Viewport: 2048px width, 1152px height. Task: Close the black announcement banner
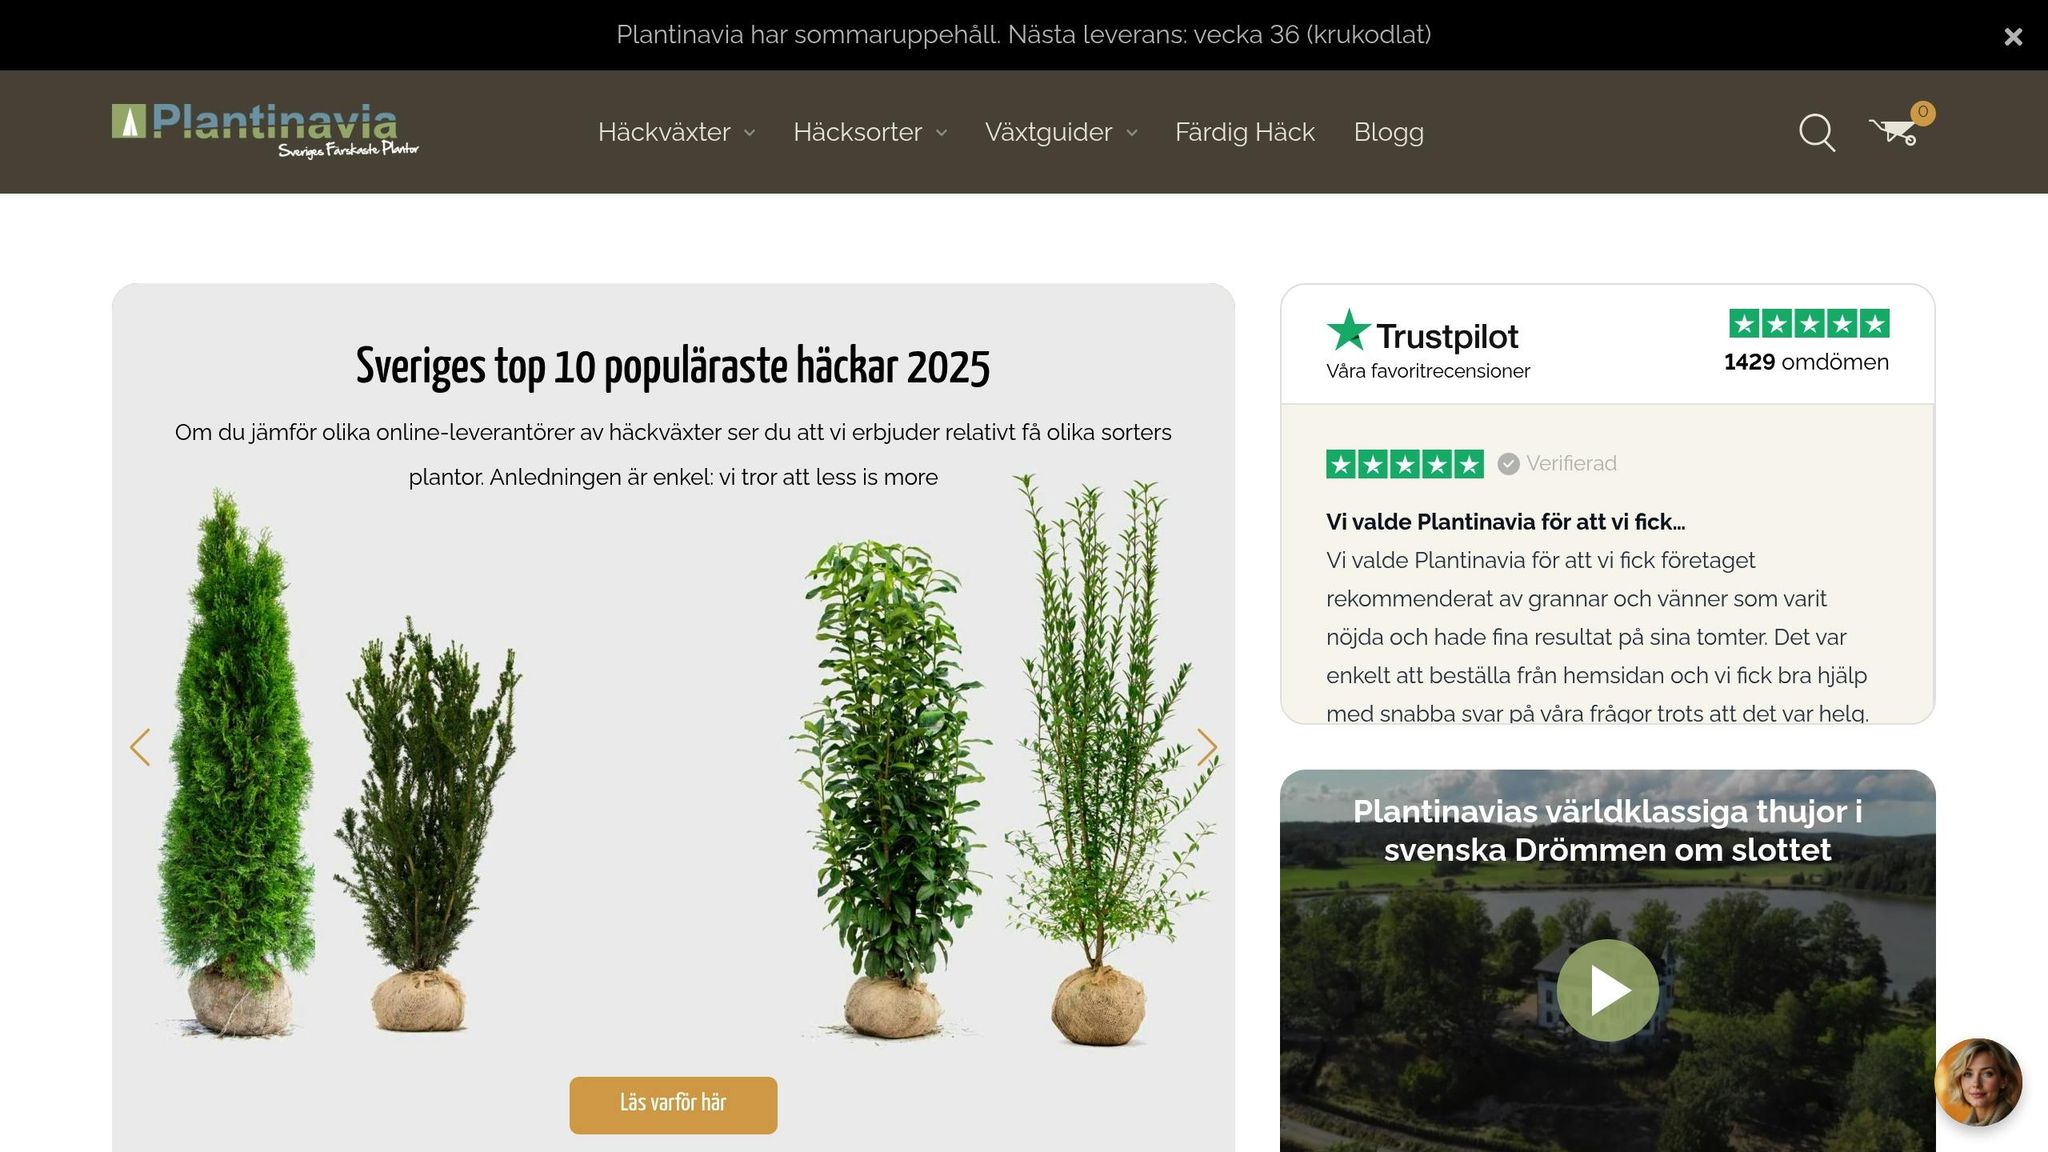[2013, 37]
